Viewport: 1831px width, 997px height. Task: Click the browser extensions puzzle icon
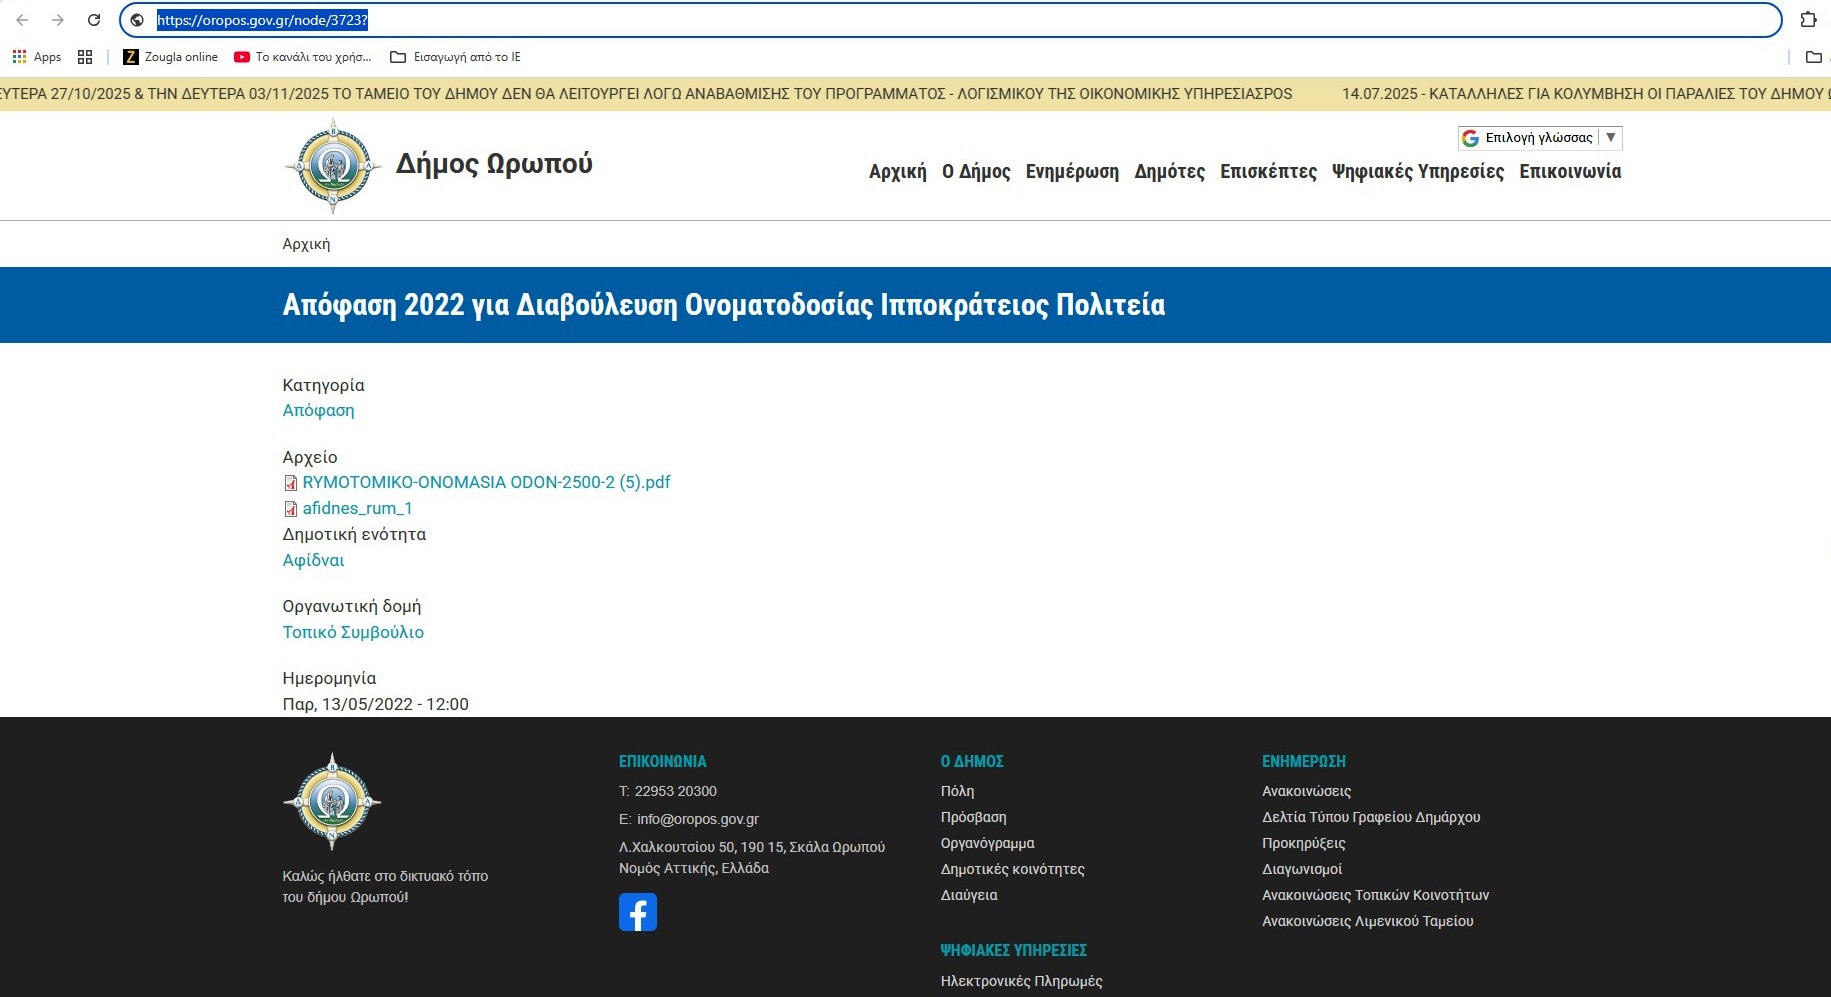1808,20
